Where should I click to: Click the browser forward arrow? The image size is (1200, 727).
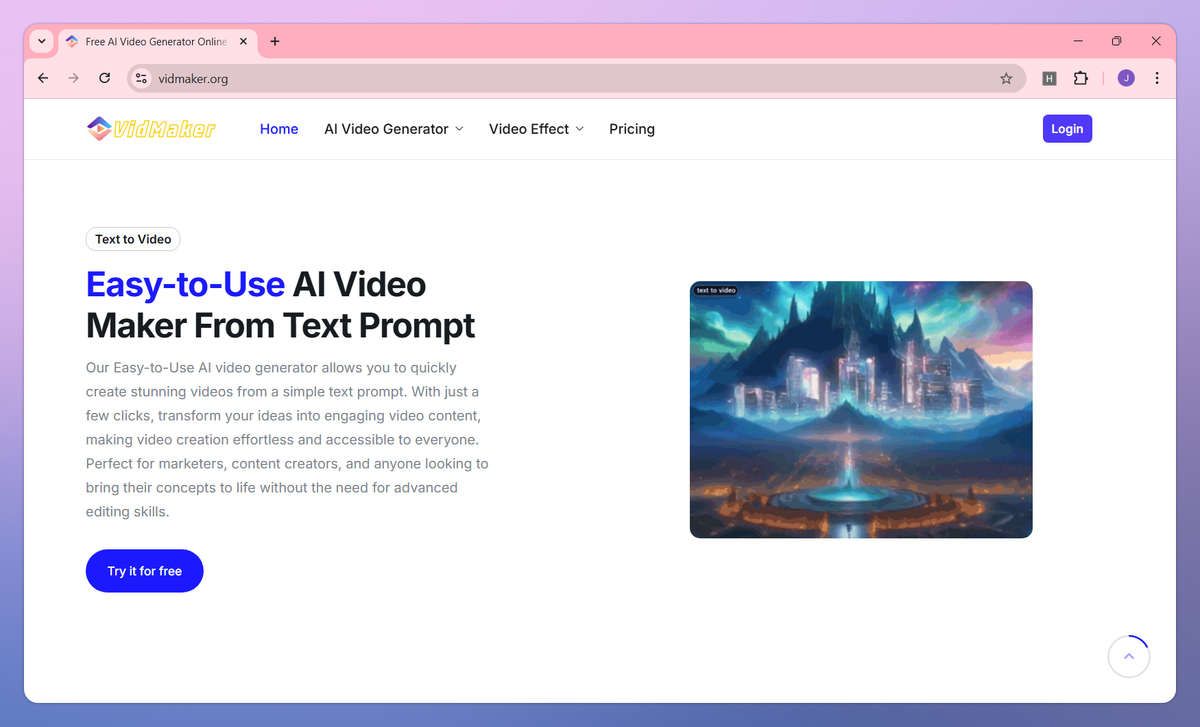pos(73,77)
